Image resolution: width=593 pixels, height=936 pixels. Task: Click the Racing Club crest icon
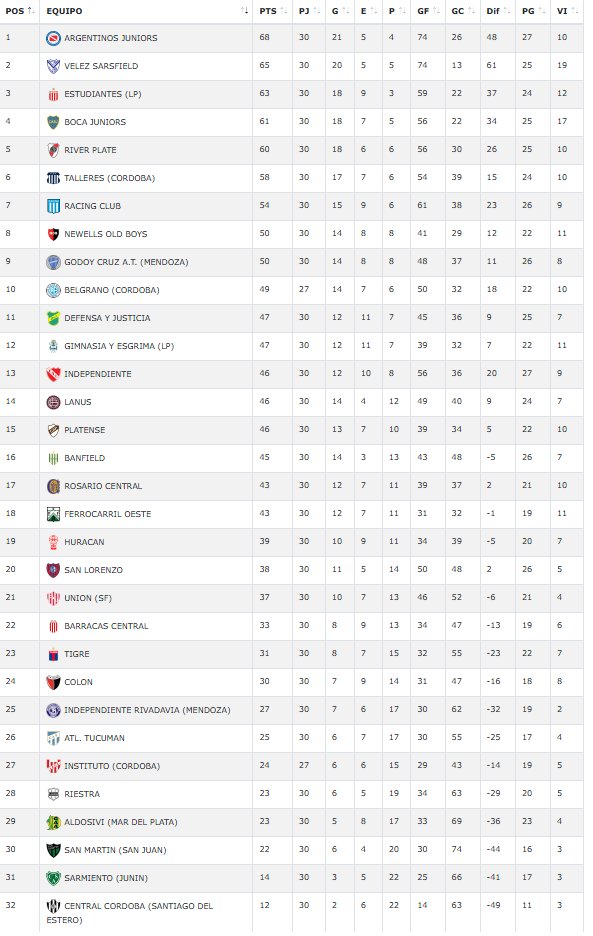(53, 207)
